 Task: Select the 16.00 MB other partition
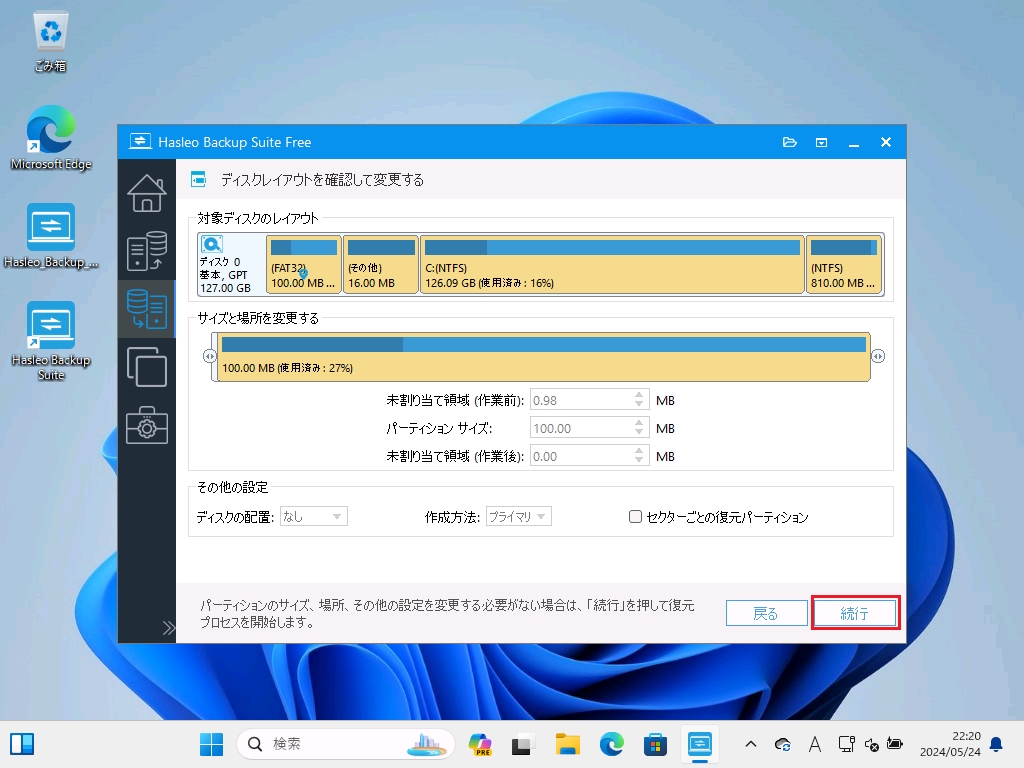click(x=381, y=264)
